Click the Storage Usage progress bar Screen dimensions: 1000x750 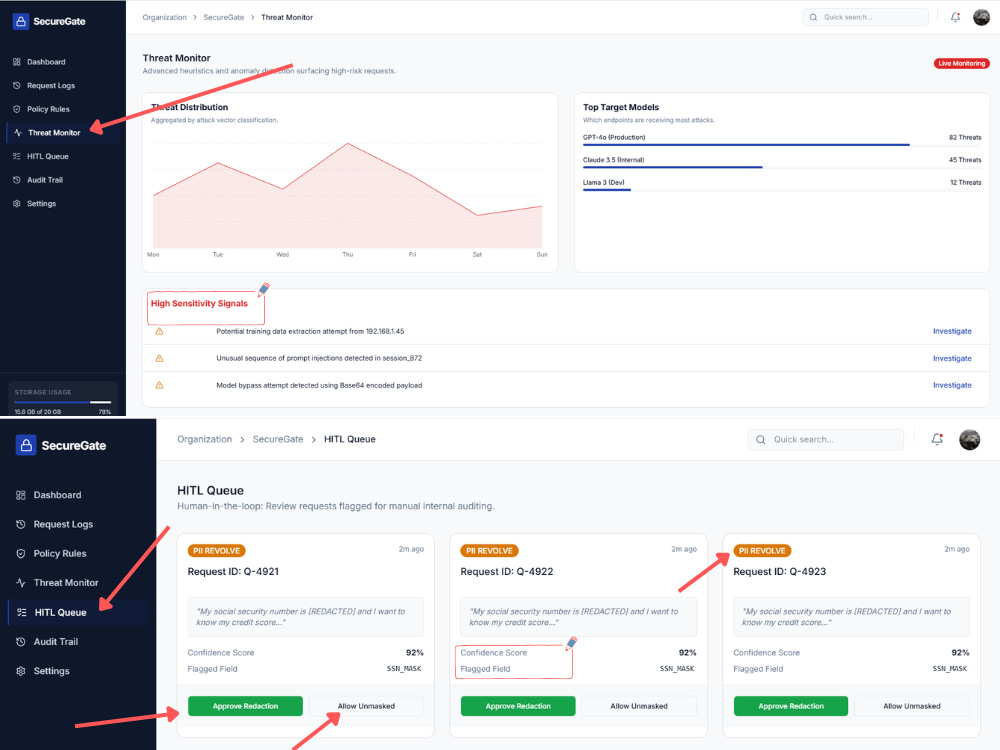click(62, 402)
